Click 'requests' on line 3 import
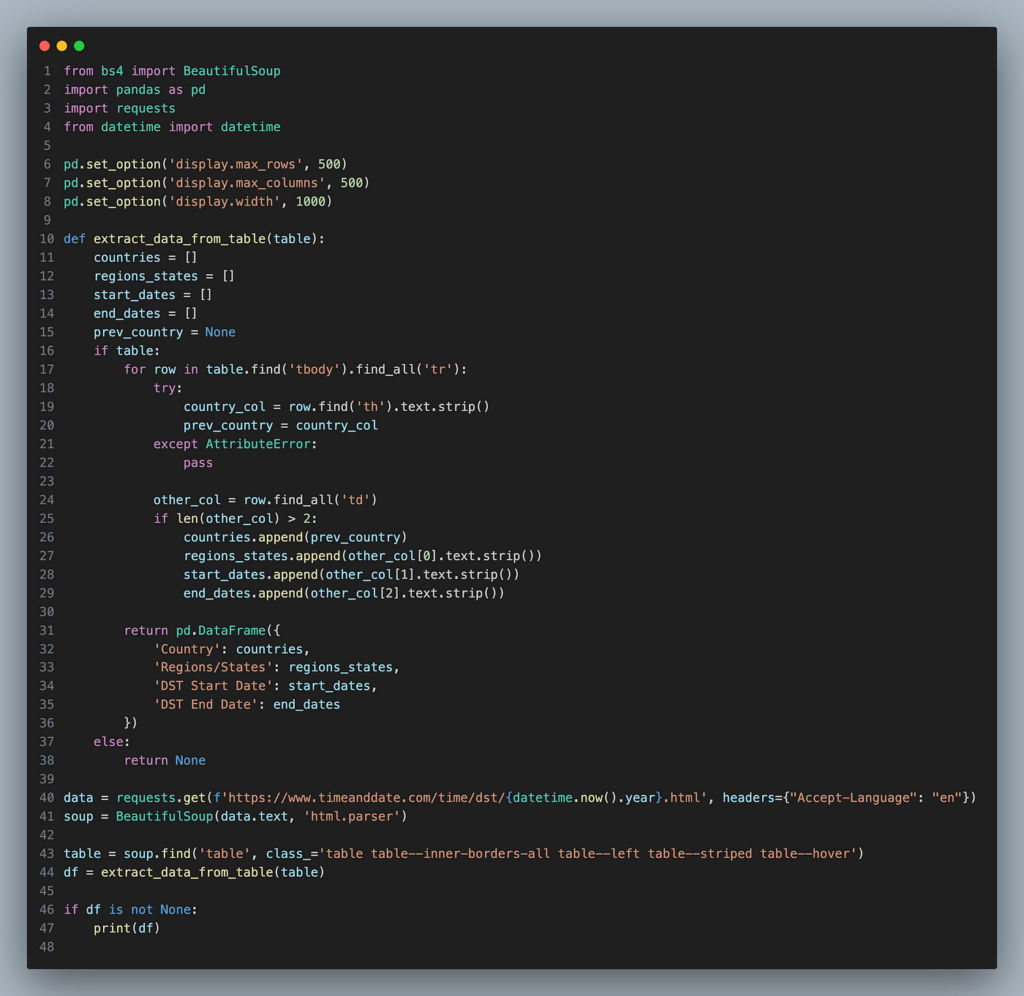 pyautogui.click(x=146, y=108)
